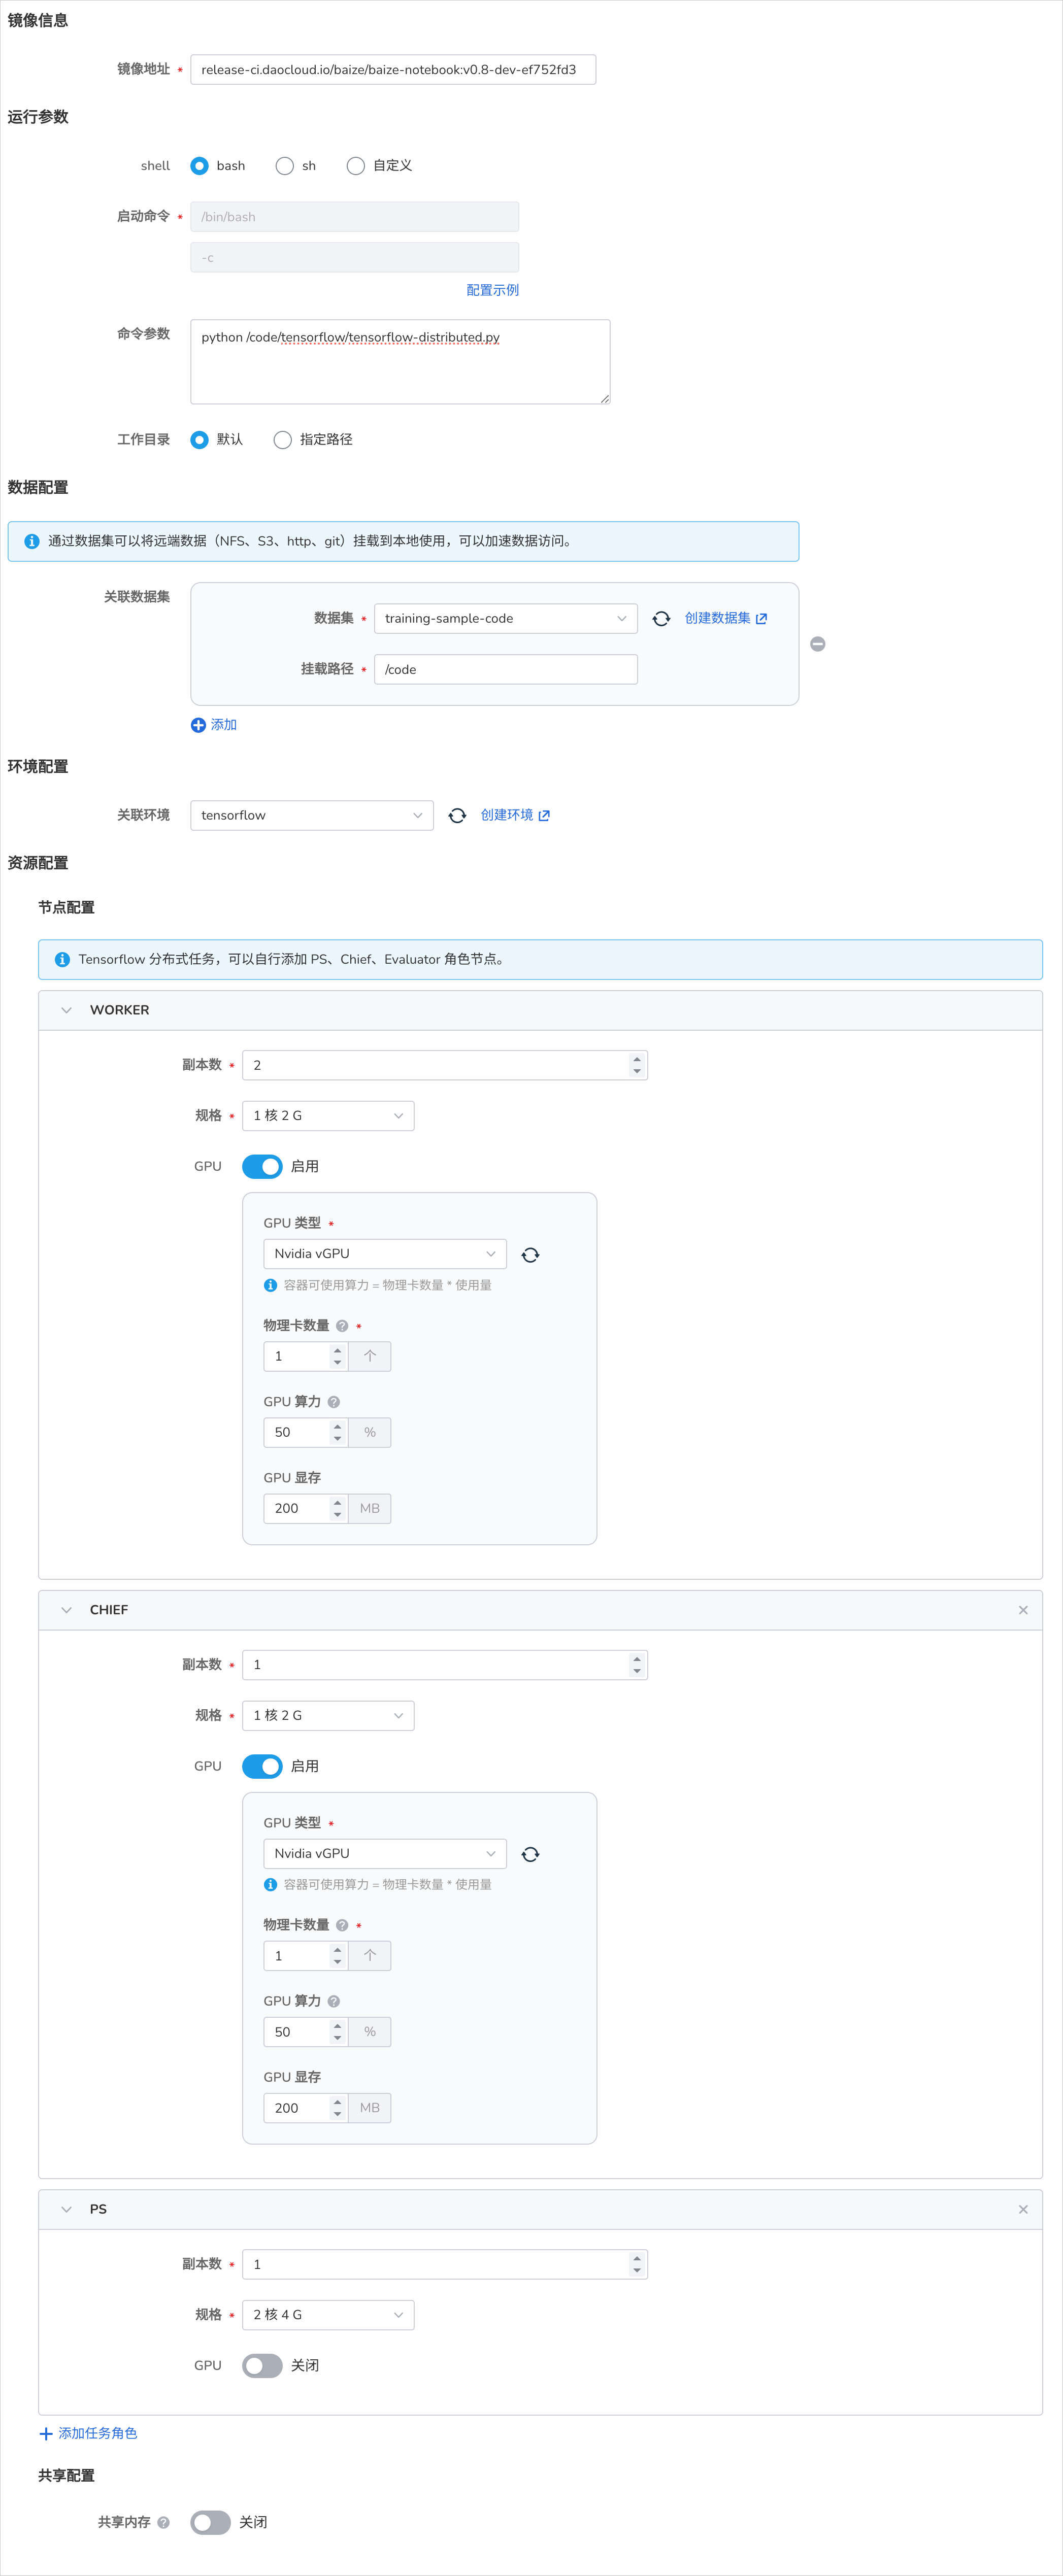This screenshot has width=1063, height=2576.
Task: Open PS 规格 dropdown 2 核 4 G
Action: click(328, 2314)
